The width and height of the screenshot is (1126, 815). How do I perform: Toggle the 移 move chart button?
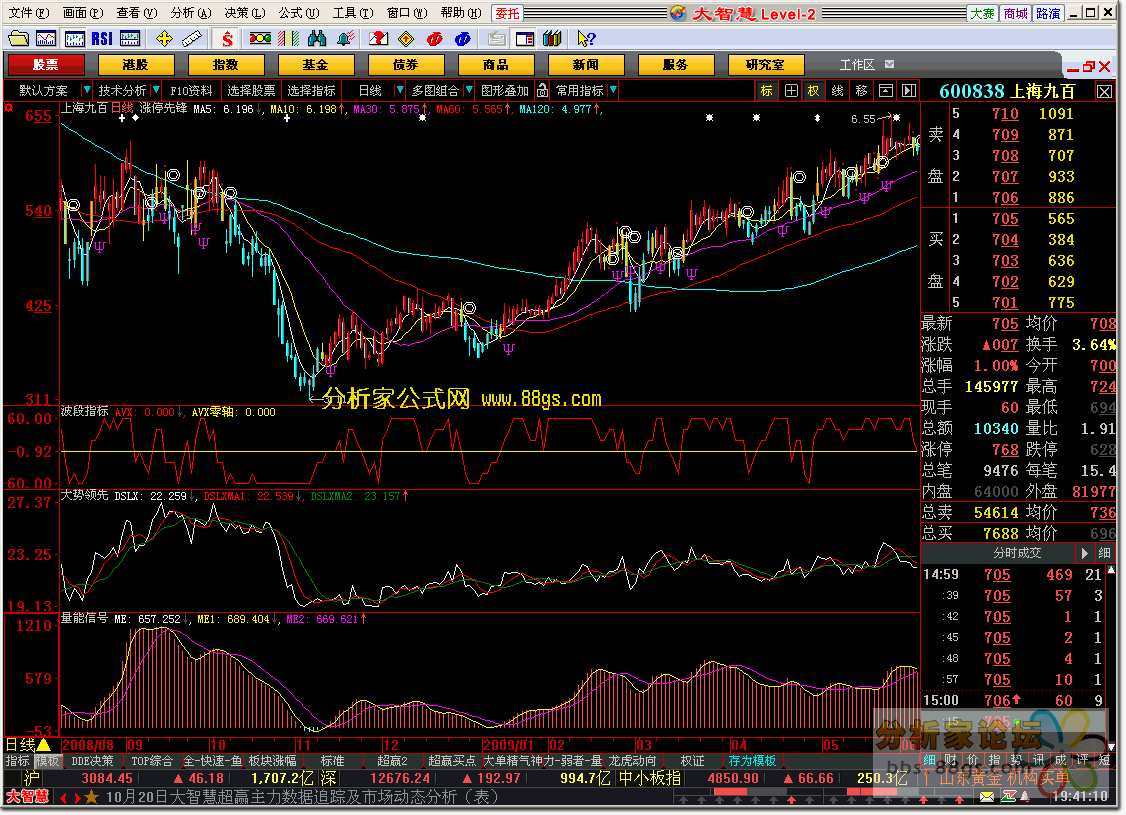coord(862,90)
